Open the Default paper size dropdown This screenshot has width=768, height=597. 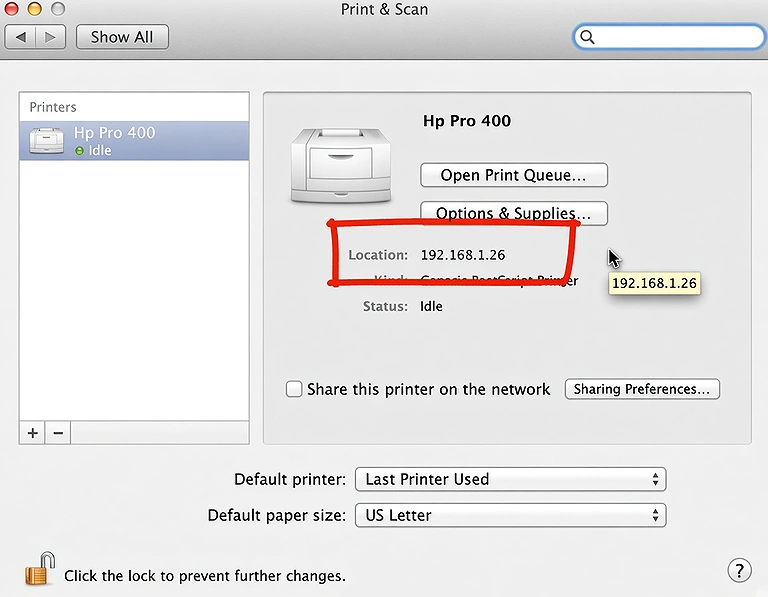tap(510, 515)
